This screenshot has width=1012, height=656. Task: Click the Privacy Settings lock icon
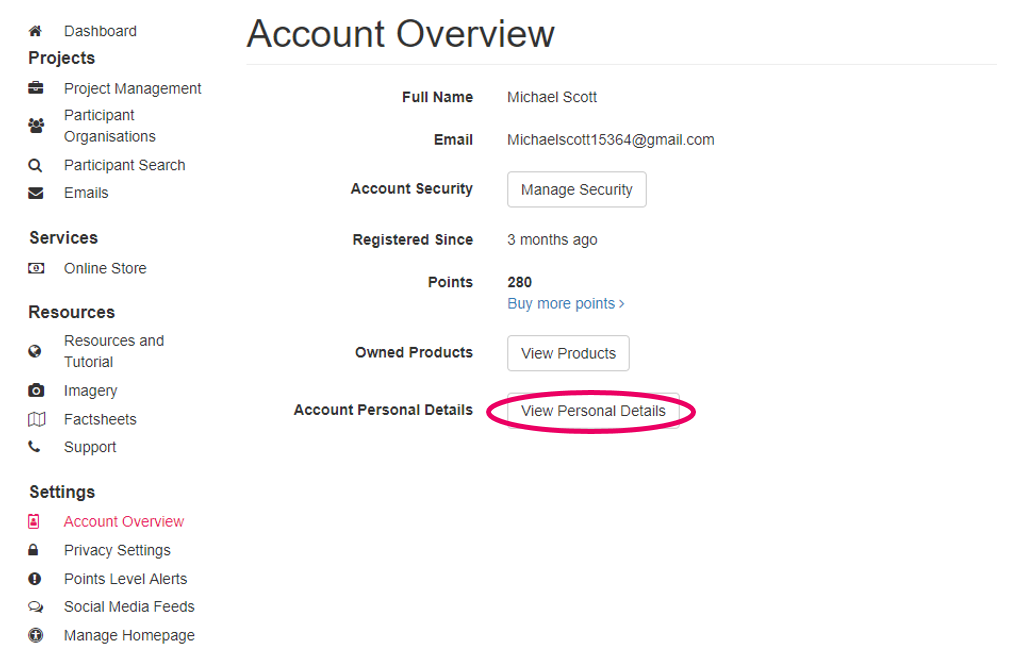(x=34, y=549)
